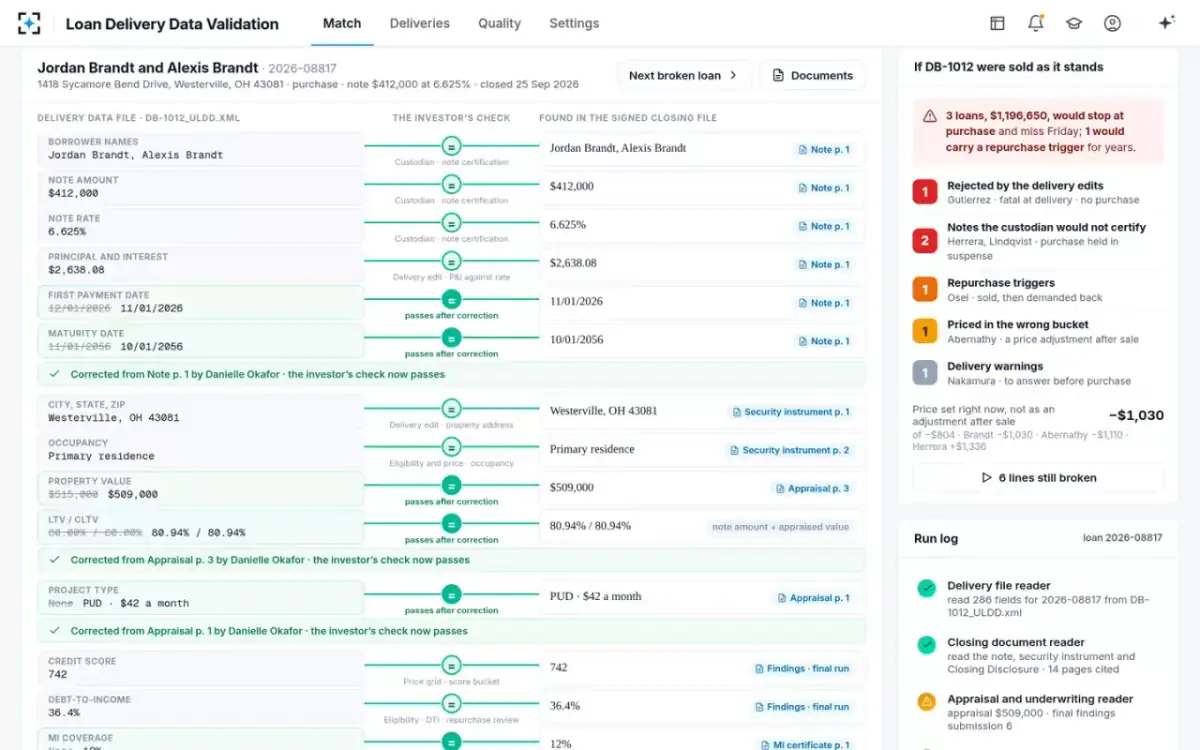The image size is (1200, 750).
Task: Open the graduation cap learning icon
Action: 1073,23
